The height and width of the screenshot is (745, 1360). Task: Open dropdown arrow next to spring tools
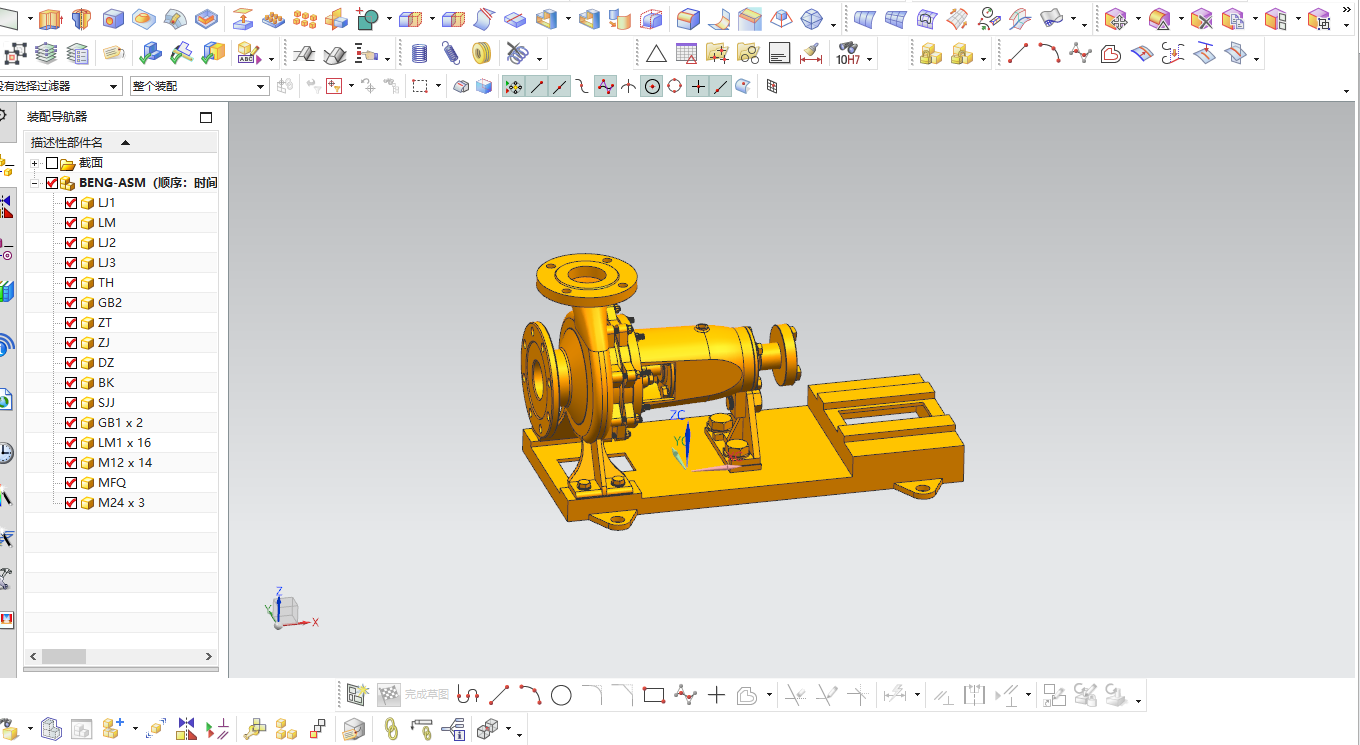539,59
